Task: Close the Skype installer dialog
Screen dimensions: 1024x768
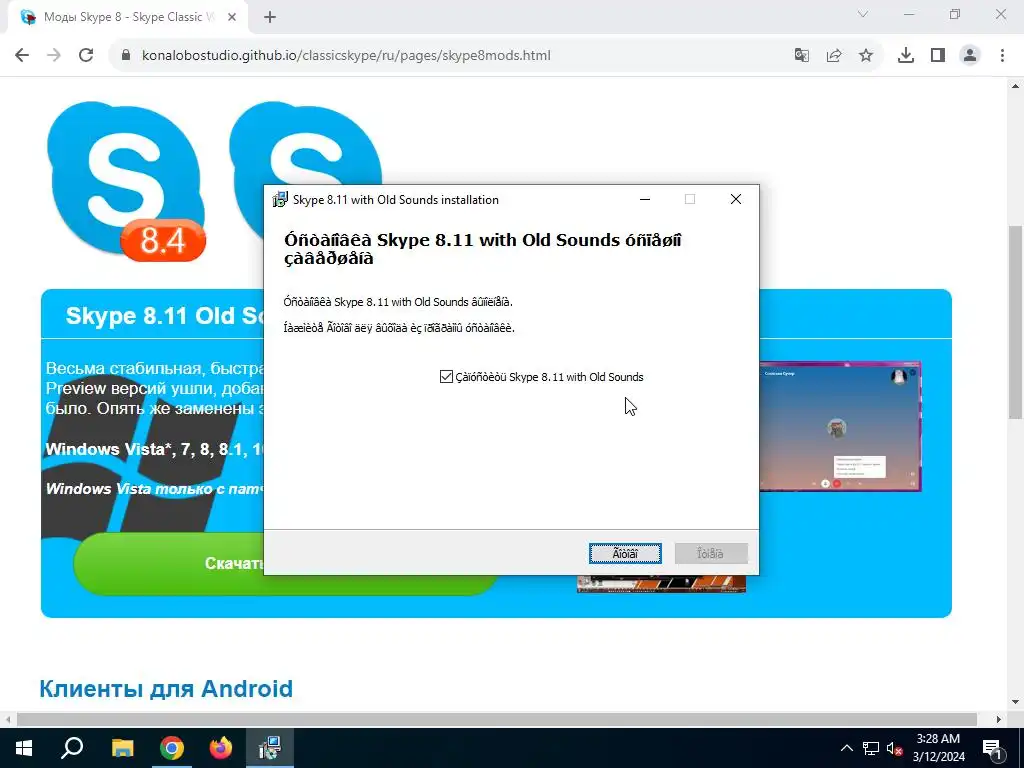Action: (x=736, y=199)
